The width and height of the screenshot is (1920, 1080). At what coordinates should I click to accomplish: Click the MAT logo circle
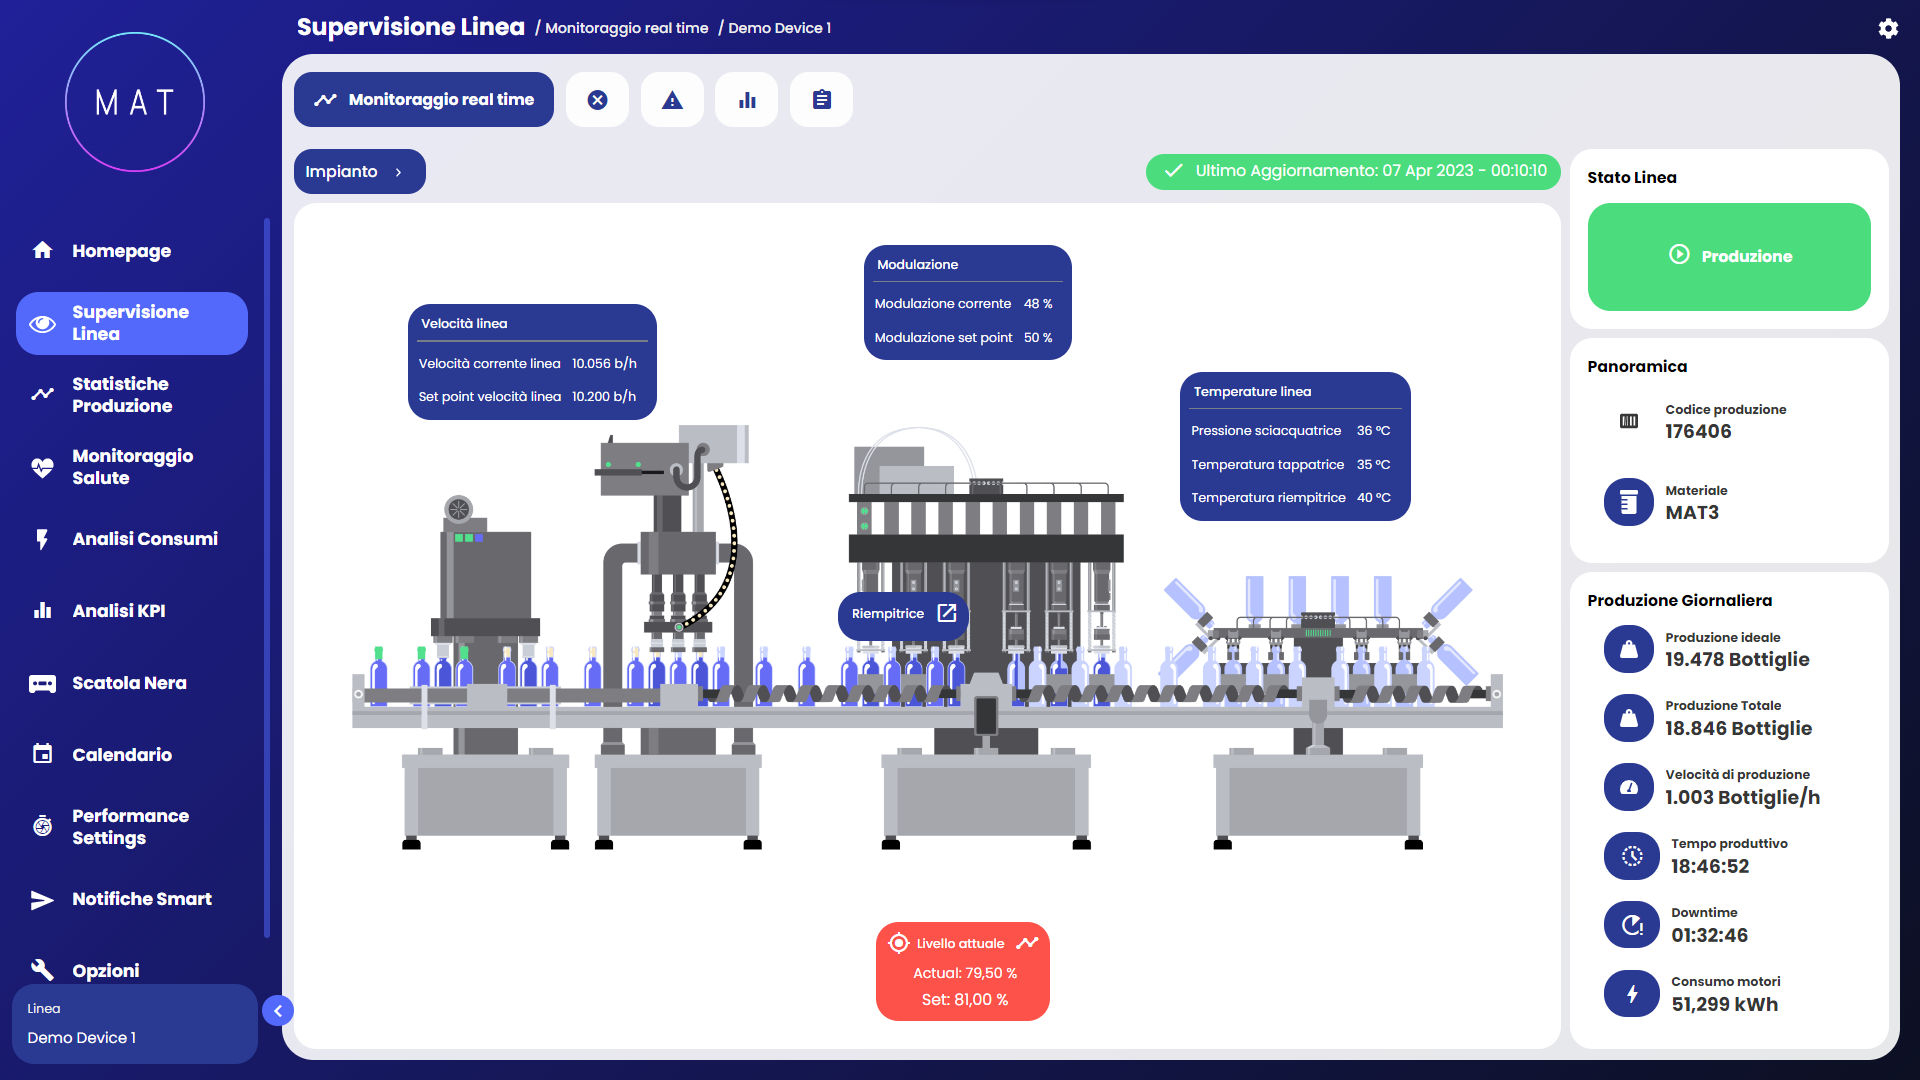(135, 102)
